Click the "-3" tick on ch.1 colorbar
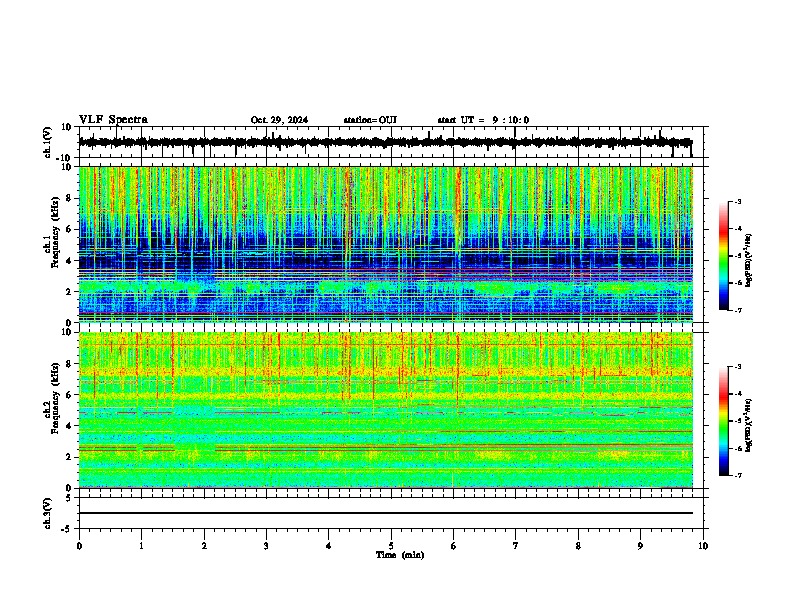 pyautogui.click(x=737, y=202)
